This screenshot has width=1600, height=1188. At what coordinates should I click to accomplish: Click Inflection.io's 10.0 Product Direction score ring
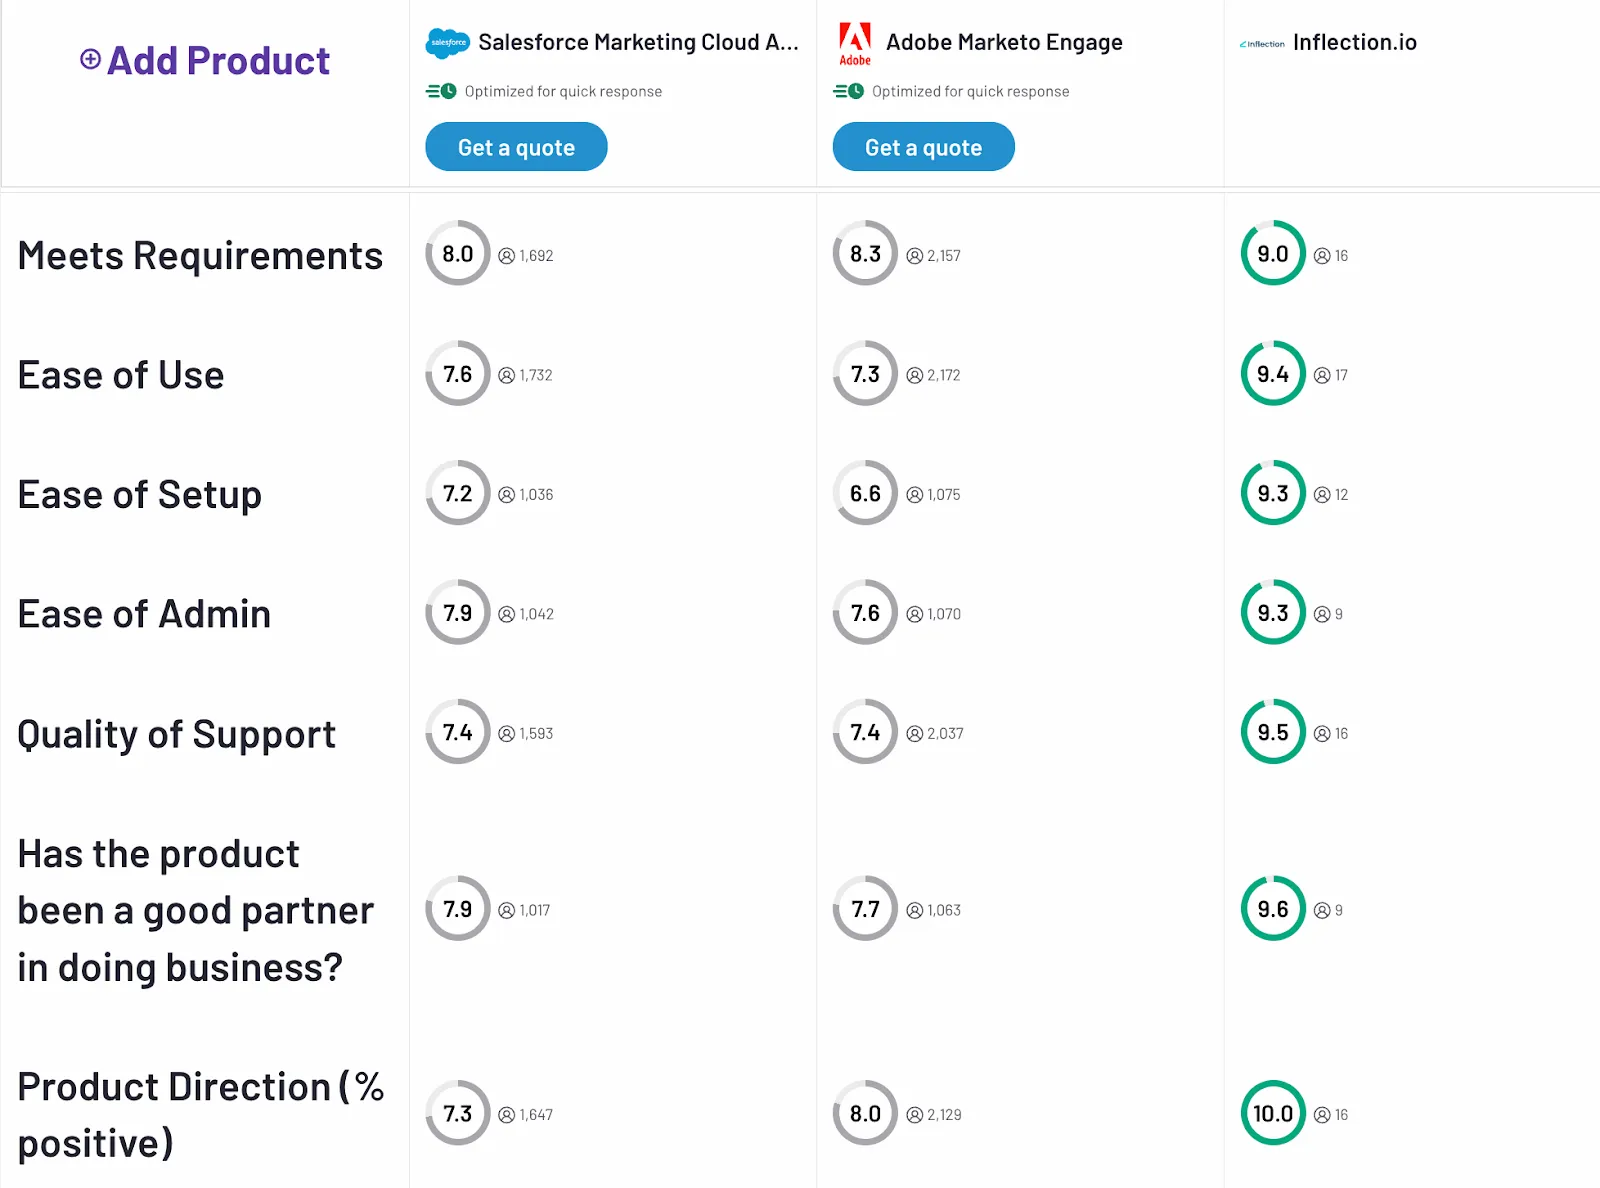(1273, 1113)
